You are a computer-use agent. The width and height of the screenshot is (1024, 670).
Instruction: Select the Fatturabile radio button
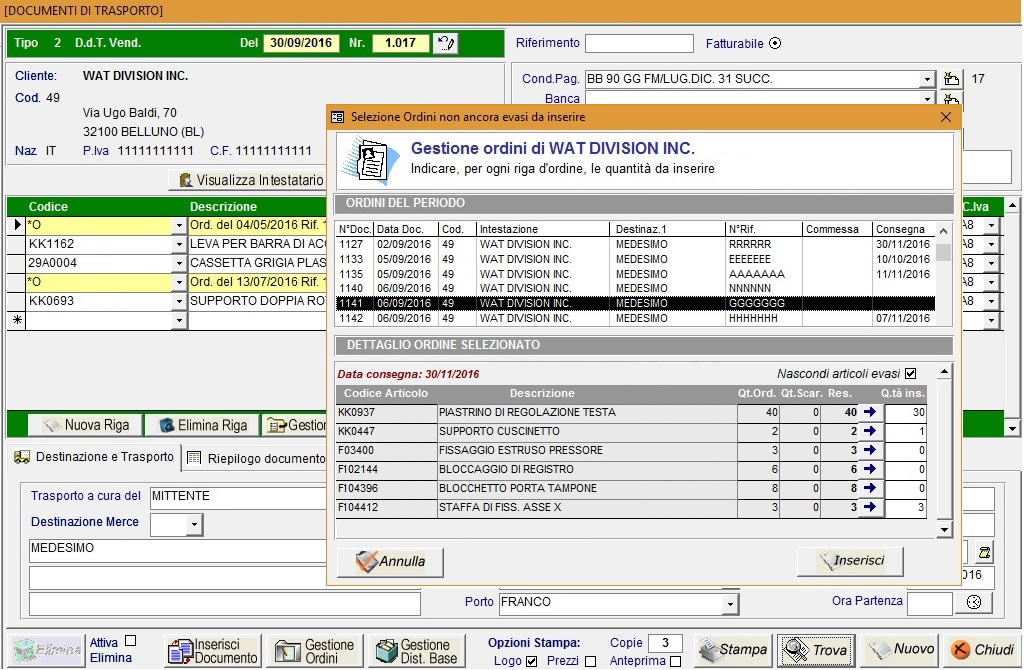[775, 43]
